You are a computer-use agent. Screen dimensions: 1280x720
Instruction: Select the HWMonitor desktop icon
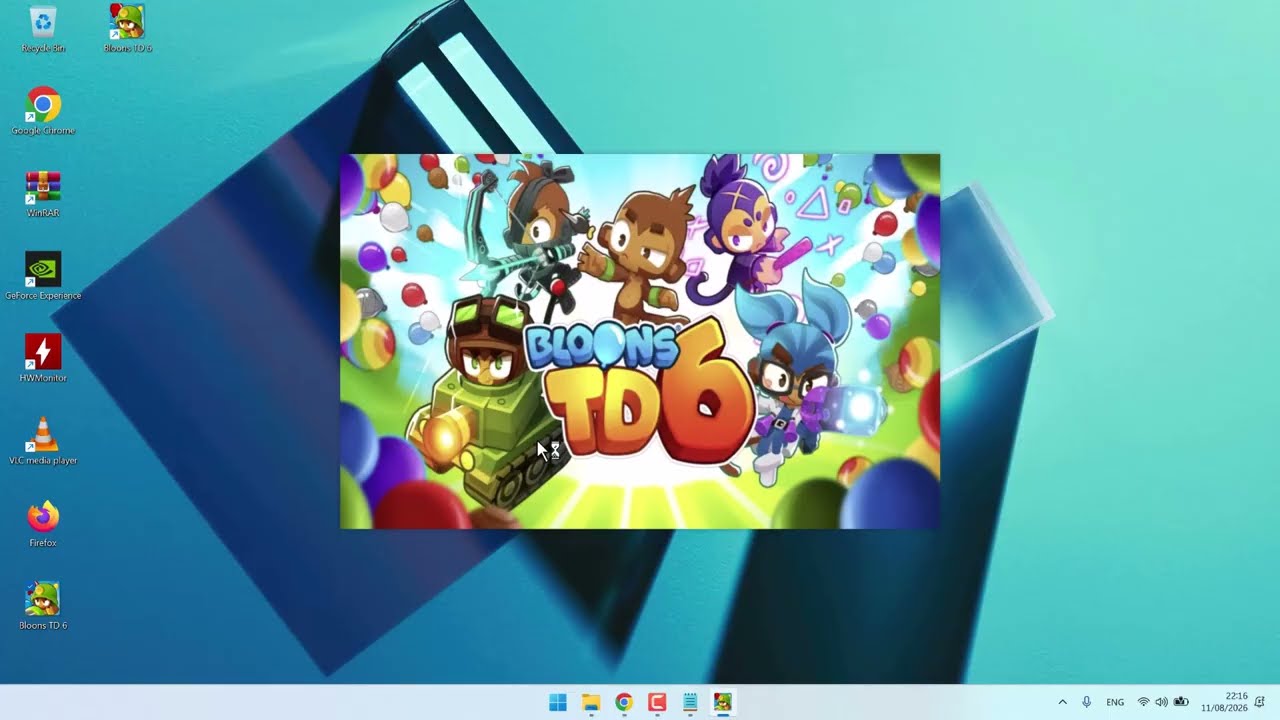pos(43,358)
